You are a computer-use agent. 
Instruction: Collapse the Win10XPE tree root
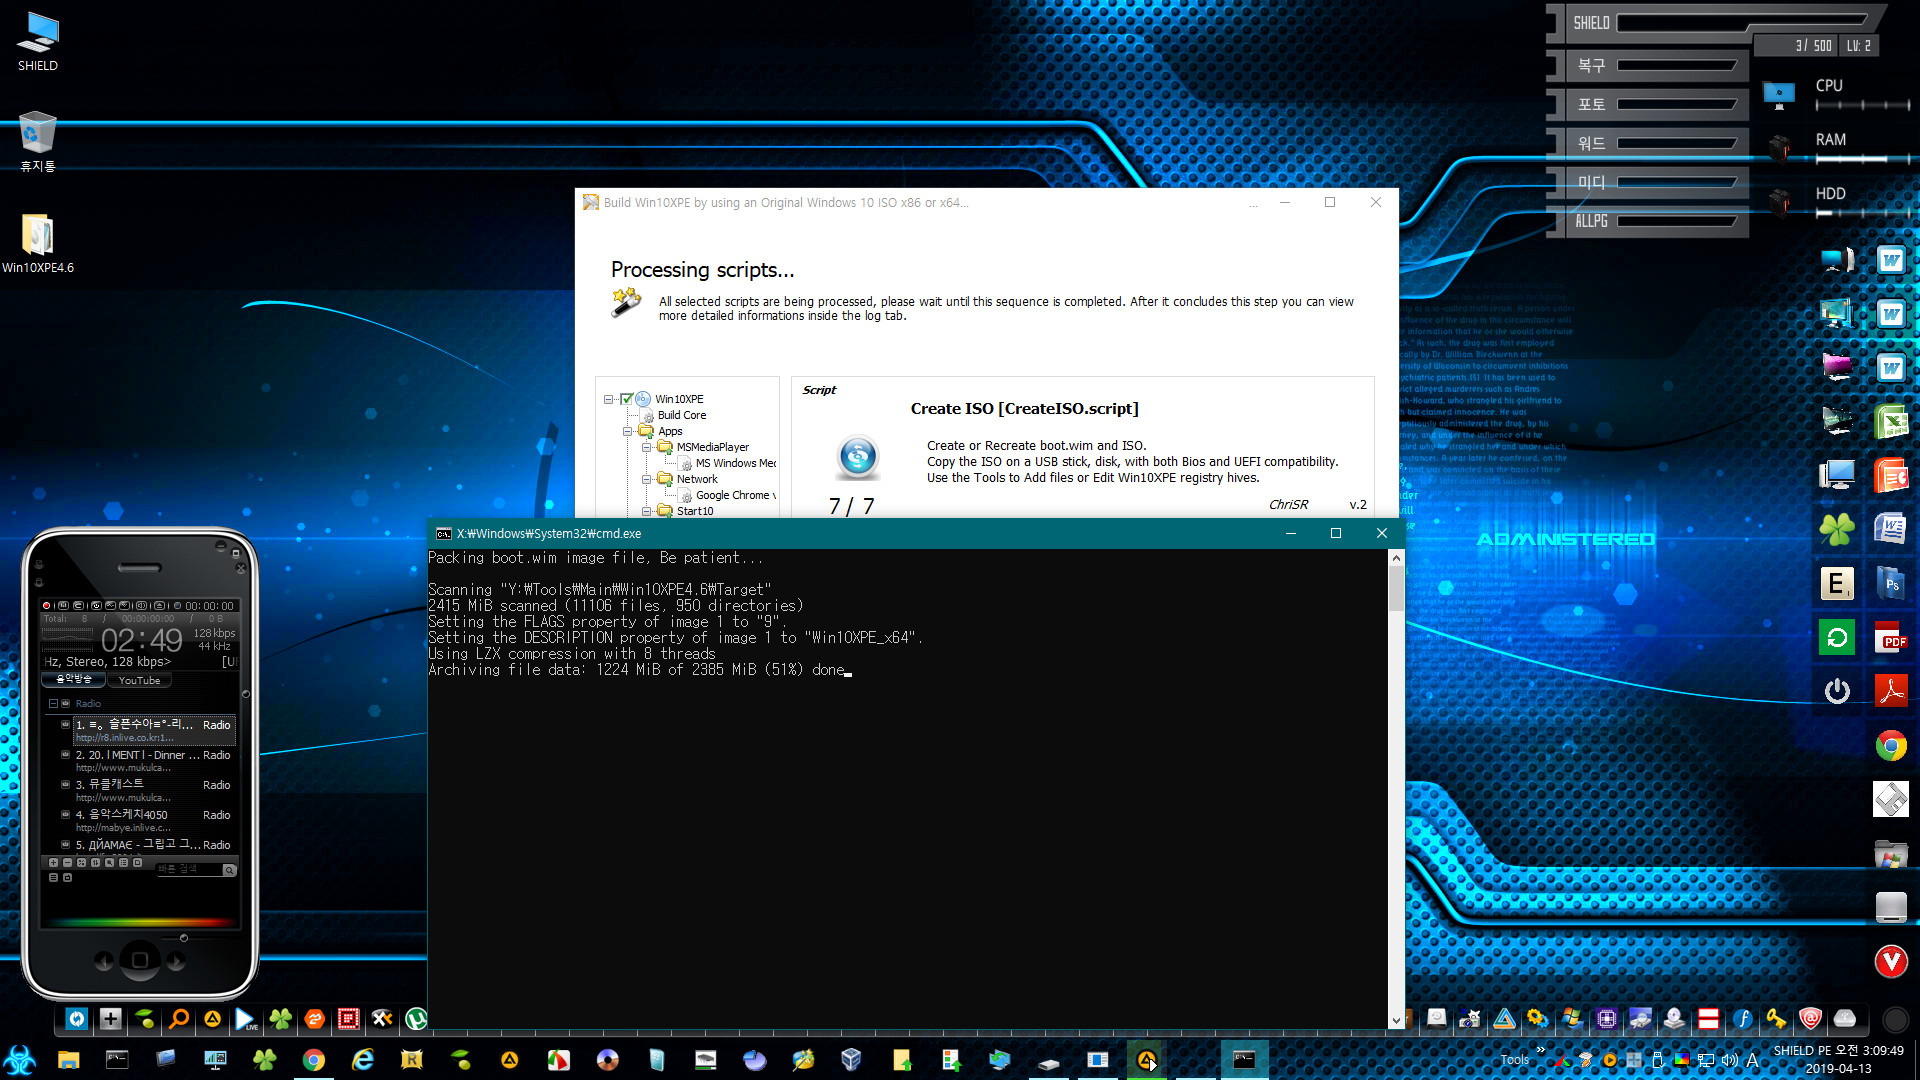point(608,399)
